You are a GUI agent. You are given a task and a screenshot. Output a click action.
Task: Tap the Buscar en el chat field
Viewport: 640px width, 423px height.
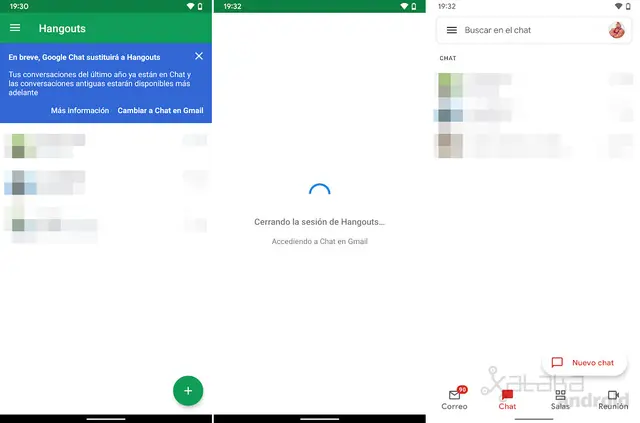pyautogui.click(x=534, y=30)
